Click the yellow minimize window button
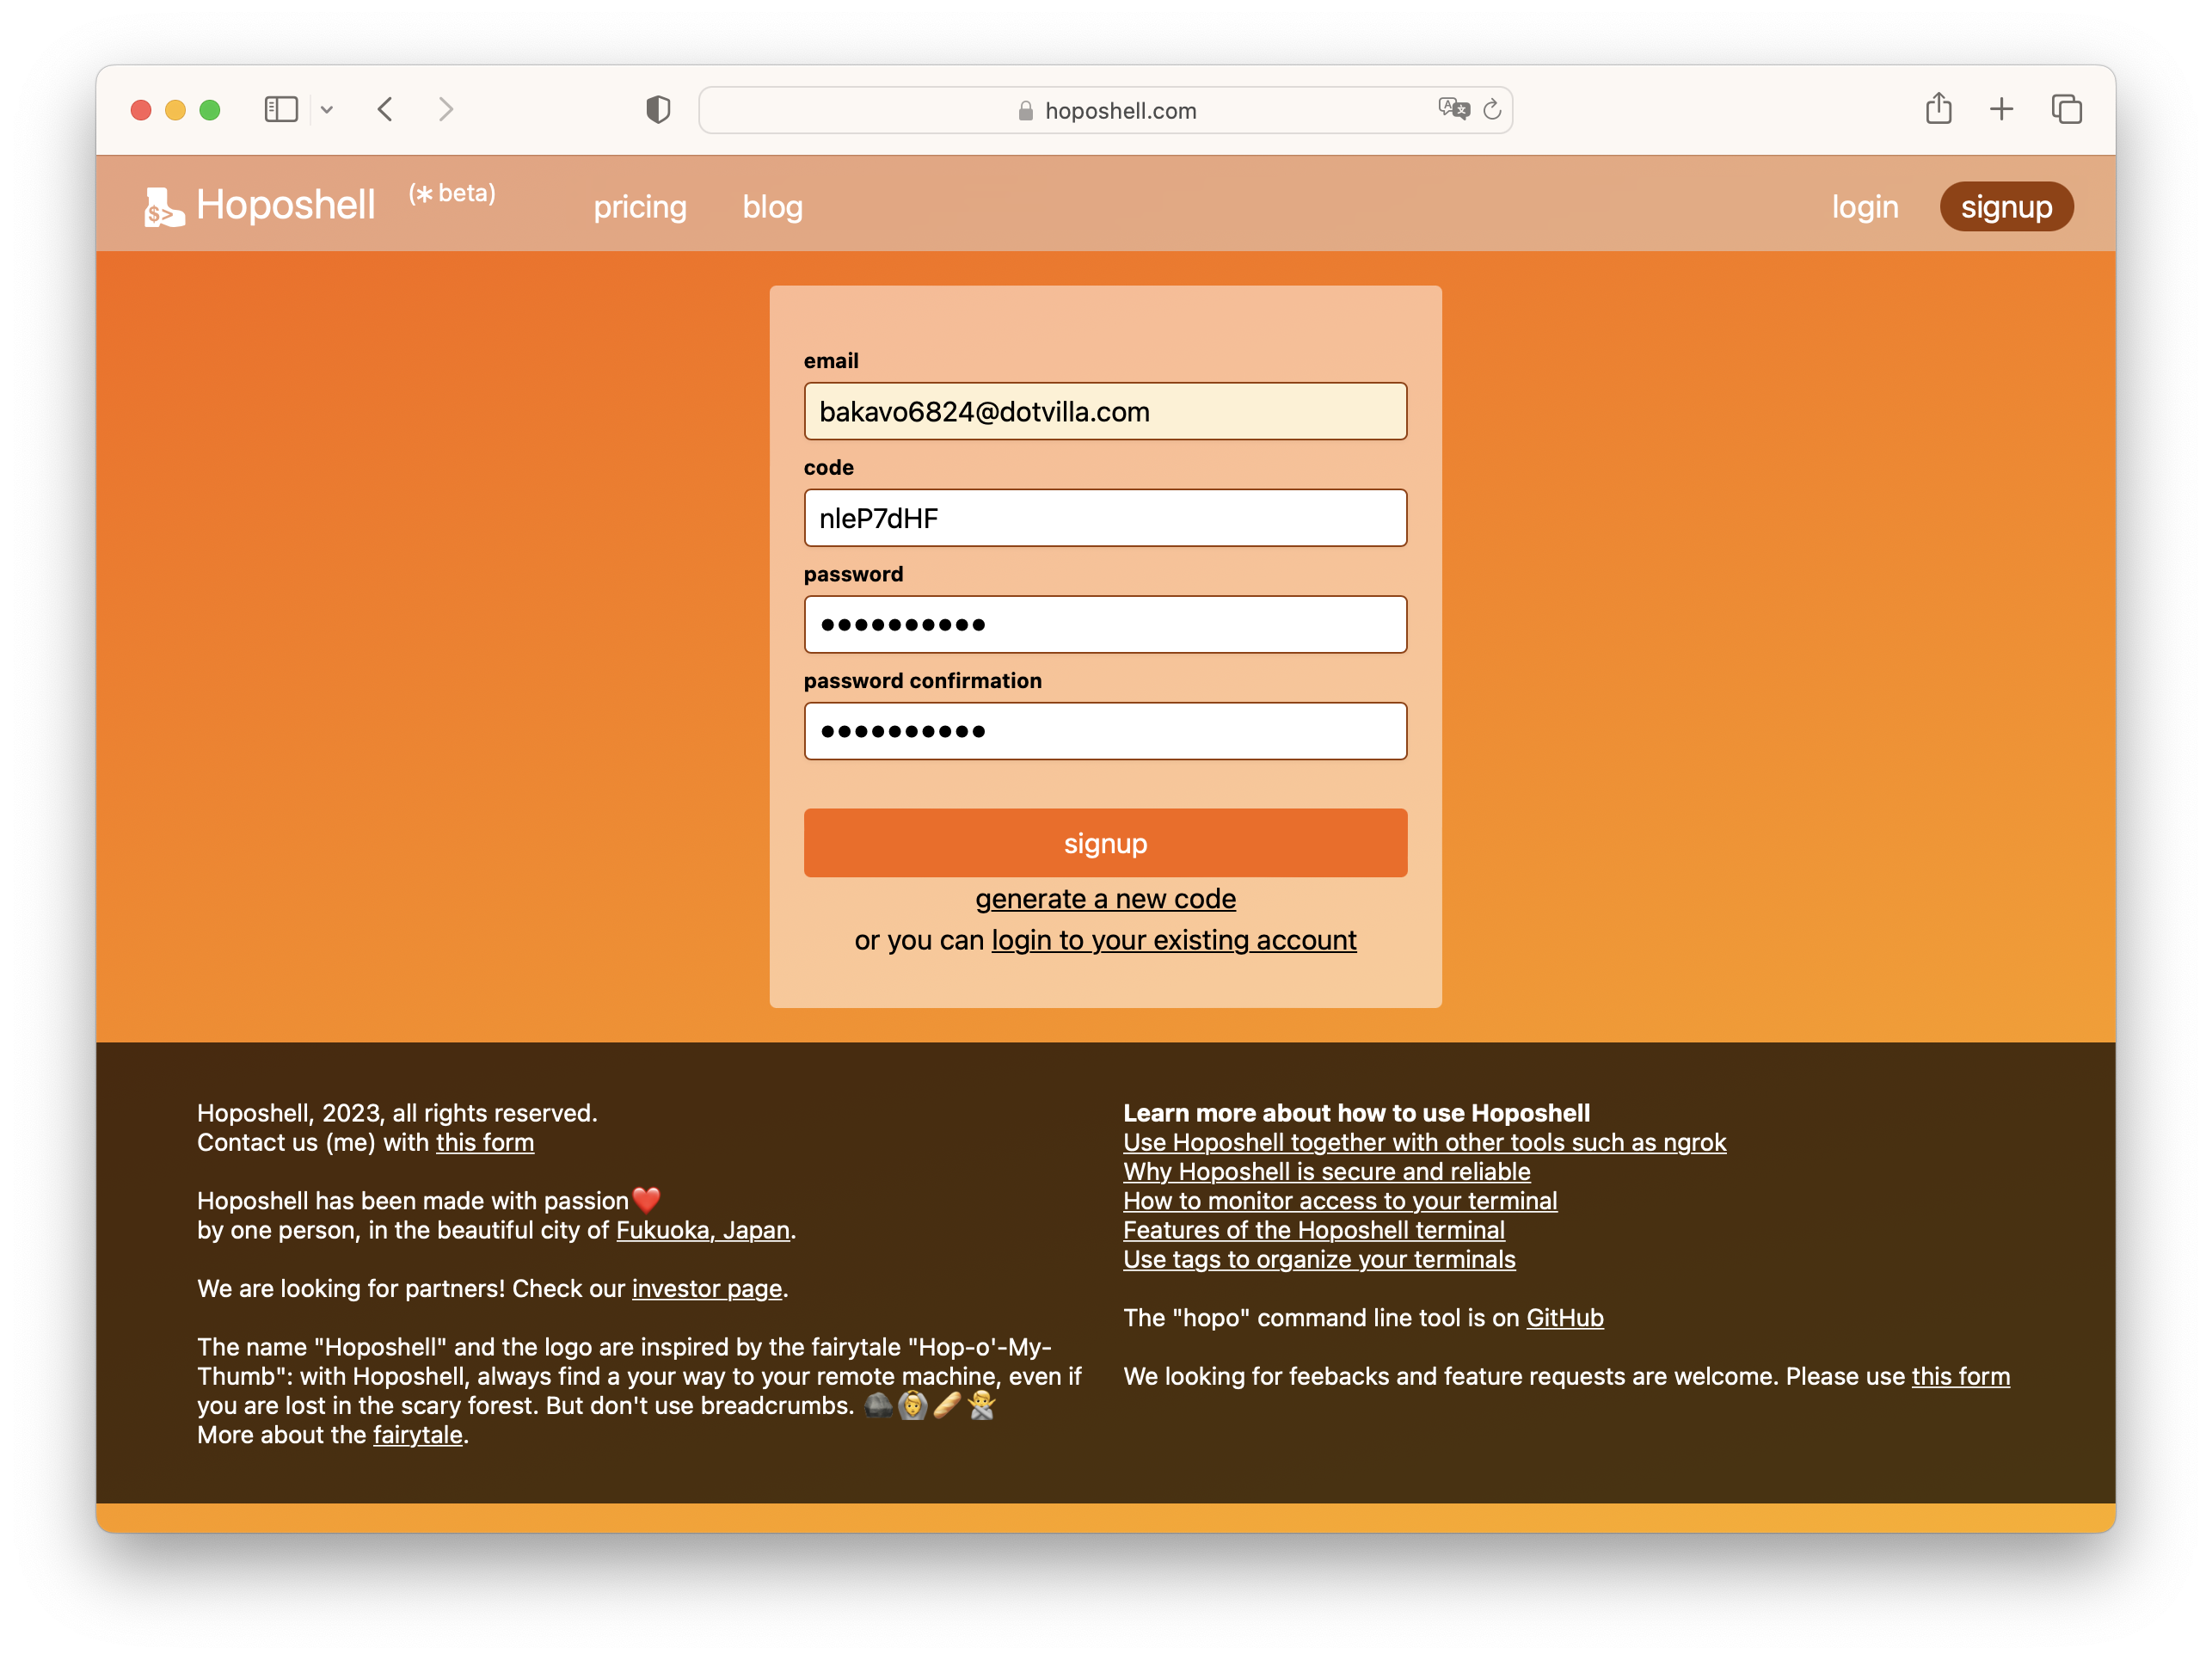 (x=175, y=110)
